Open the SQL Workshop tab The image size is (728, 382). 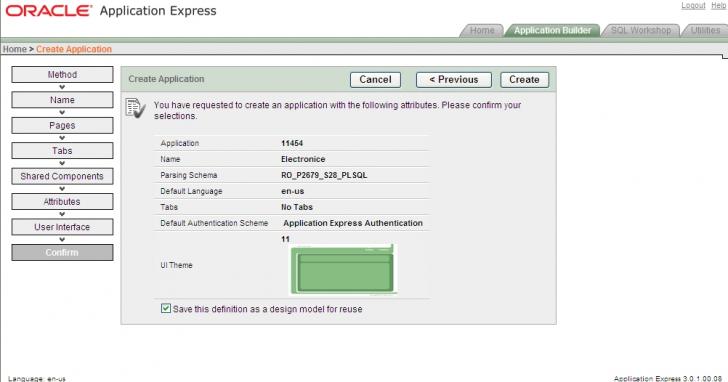pyautogui.click(x=641, y=31)
